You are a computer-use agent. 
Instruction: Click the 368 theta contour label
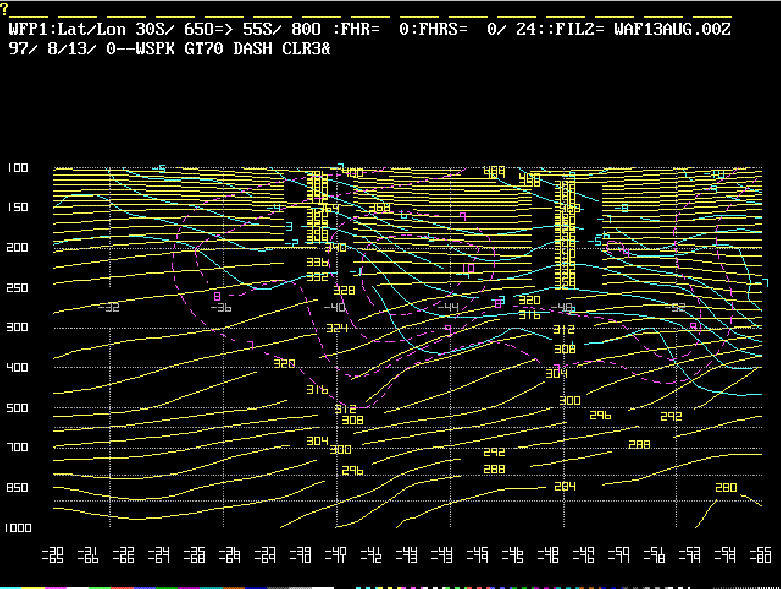tap(380, 208)
